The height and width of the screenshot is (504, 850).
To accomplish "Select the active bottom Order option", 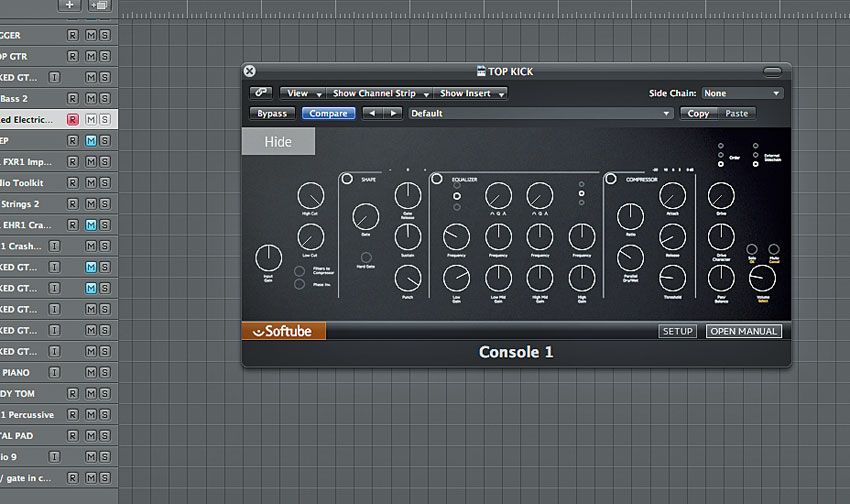I will tap(720, 164).
